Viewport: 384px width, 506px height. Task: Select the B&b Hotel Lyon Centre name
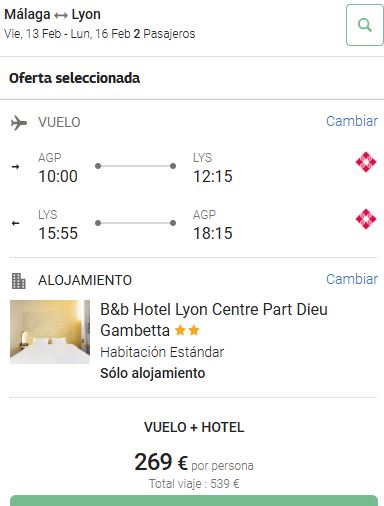click(x=214, y=320)
